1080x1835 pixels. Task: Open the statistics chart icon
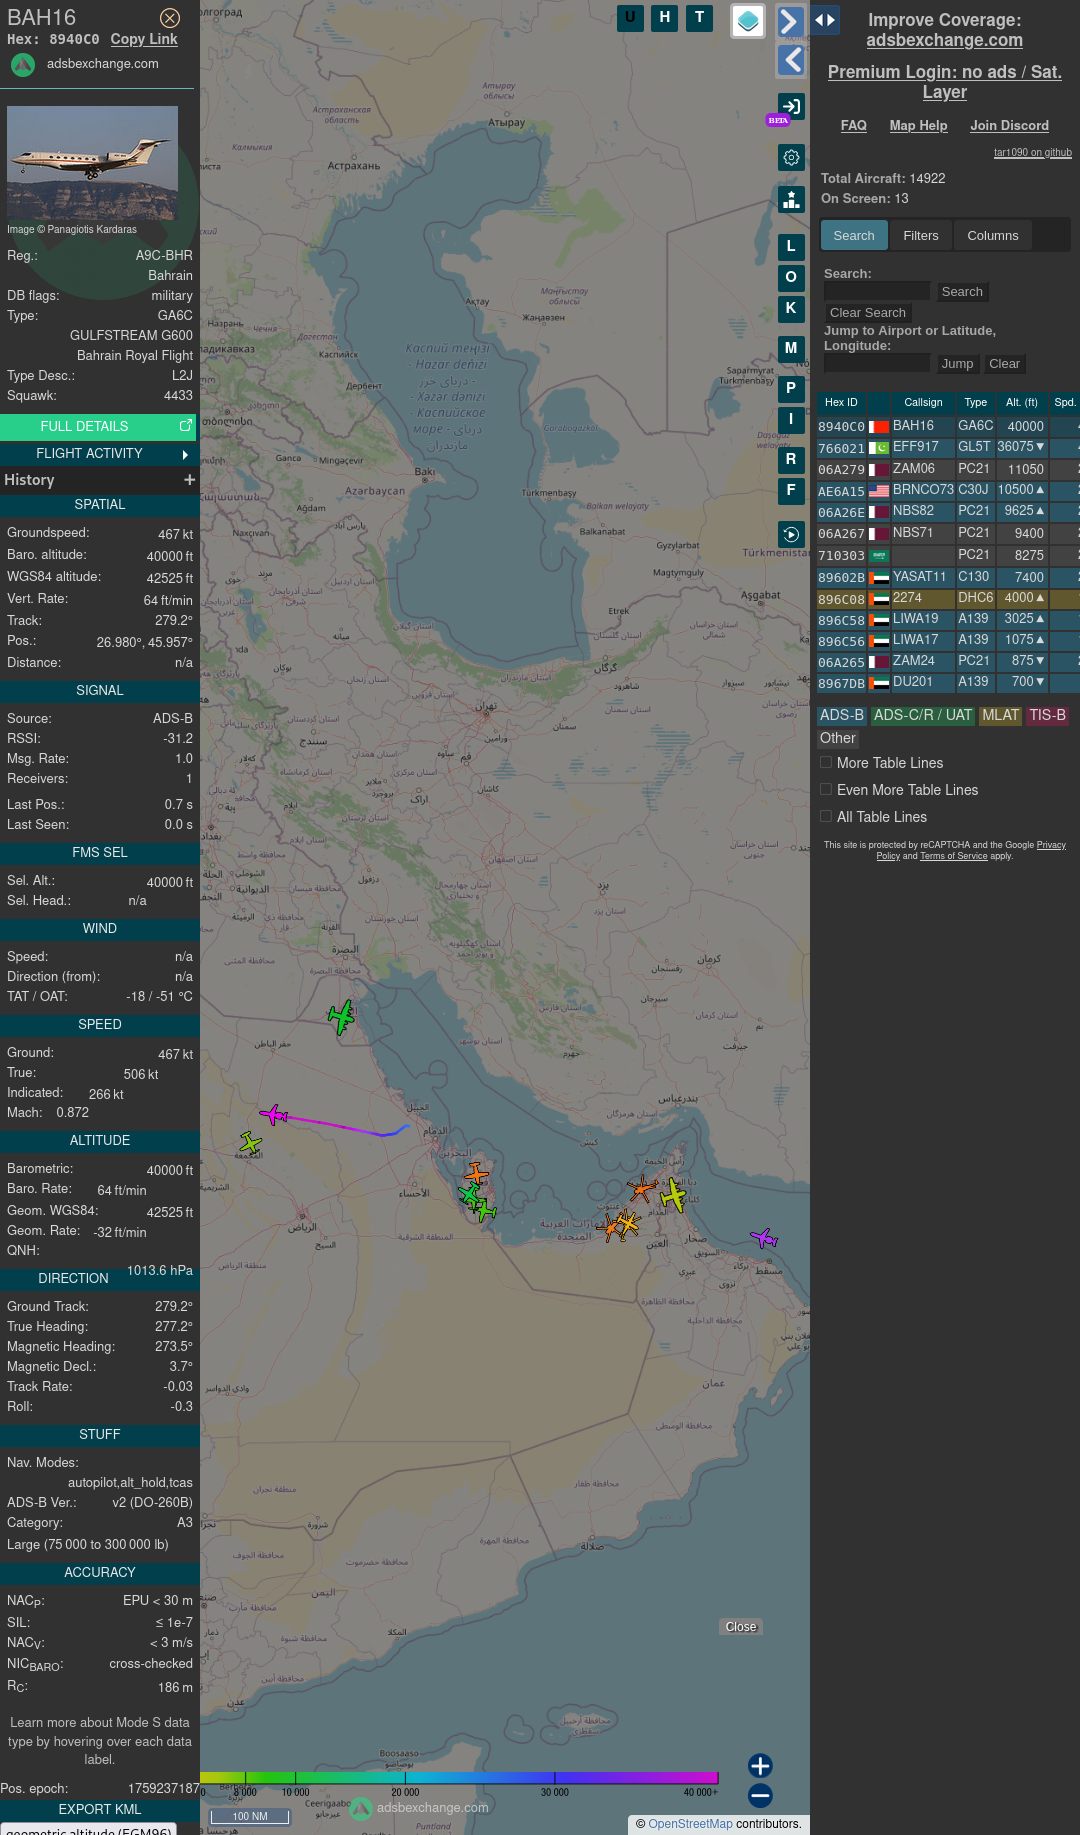(x=791, y=200)
